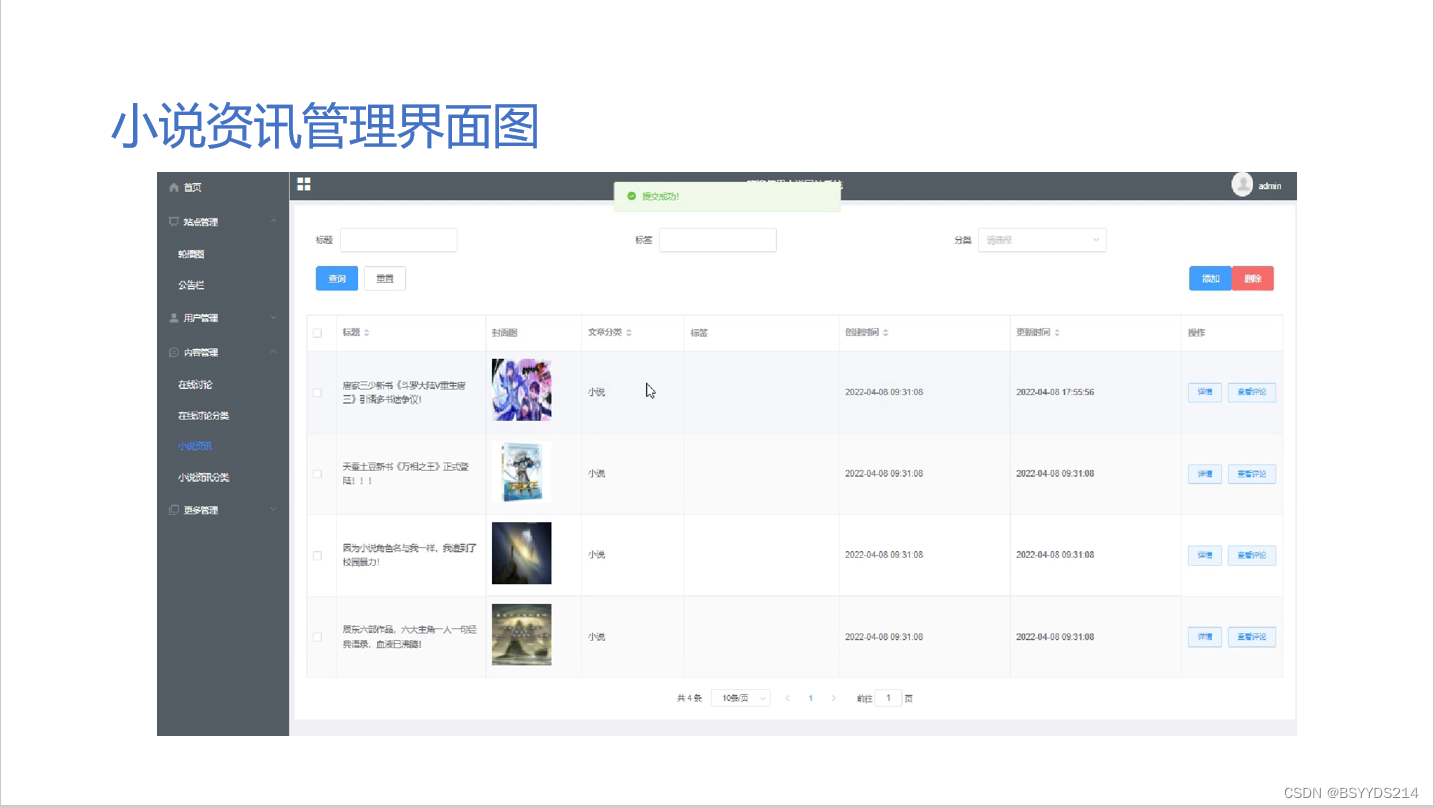The height and width of the screenshot is (808, 1434).
Task: Click update time 2022-04-08 17:55:56
Action: (1055, 393)
